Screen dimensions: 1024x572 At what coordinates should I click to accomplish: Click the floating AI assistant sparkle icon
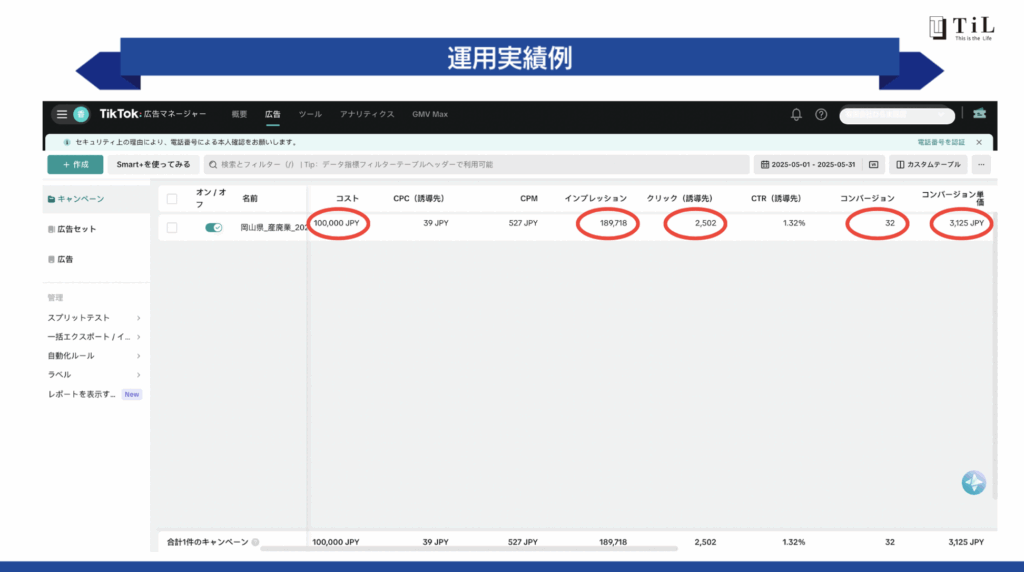(x=973, y=483)
